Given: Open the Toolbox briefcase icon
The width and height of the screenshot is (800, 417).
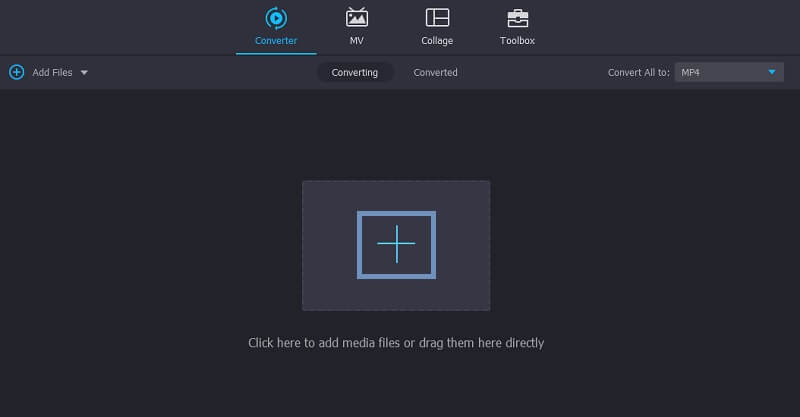Looking at the screenshot, I should point(517,18).
